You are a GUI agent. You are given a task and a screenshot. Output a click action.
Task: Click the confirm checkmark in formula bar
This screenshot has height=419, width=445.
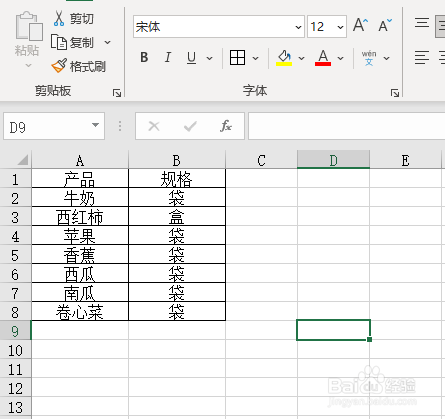[x=190, y=126]
